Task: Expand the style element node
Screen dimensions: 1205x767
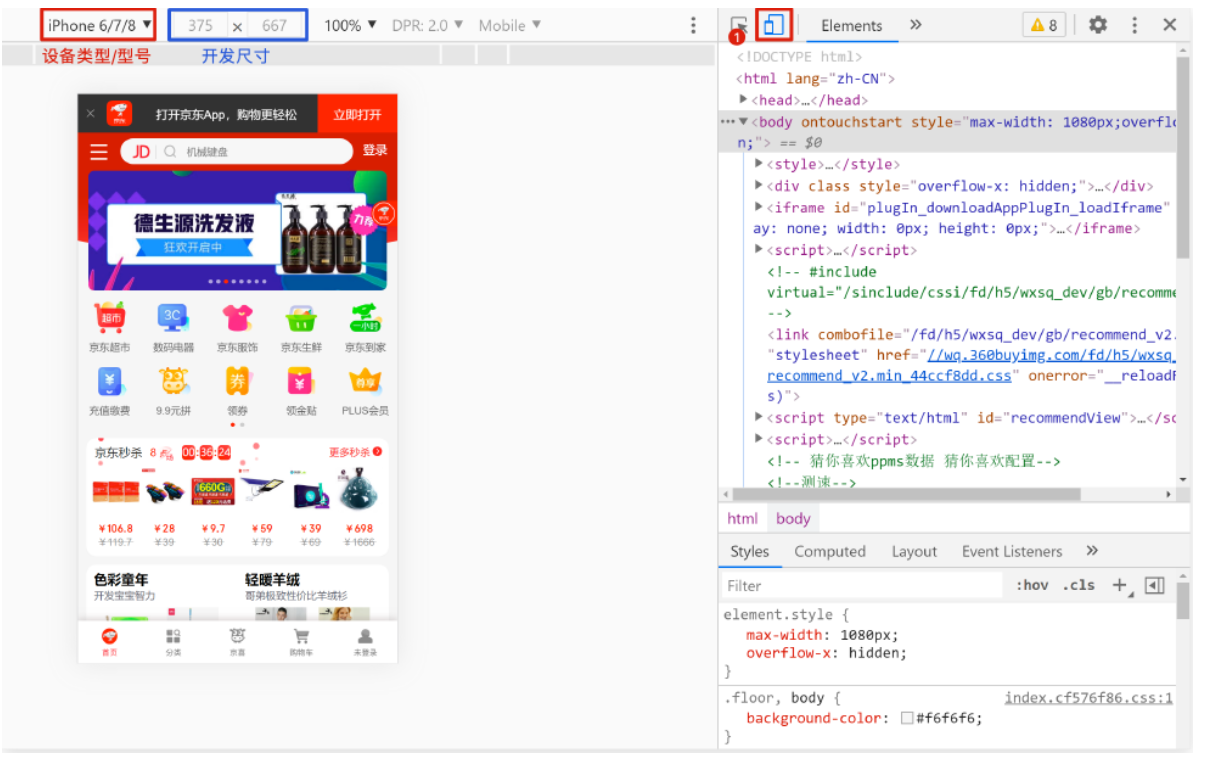Action: point(760,164)
